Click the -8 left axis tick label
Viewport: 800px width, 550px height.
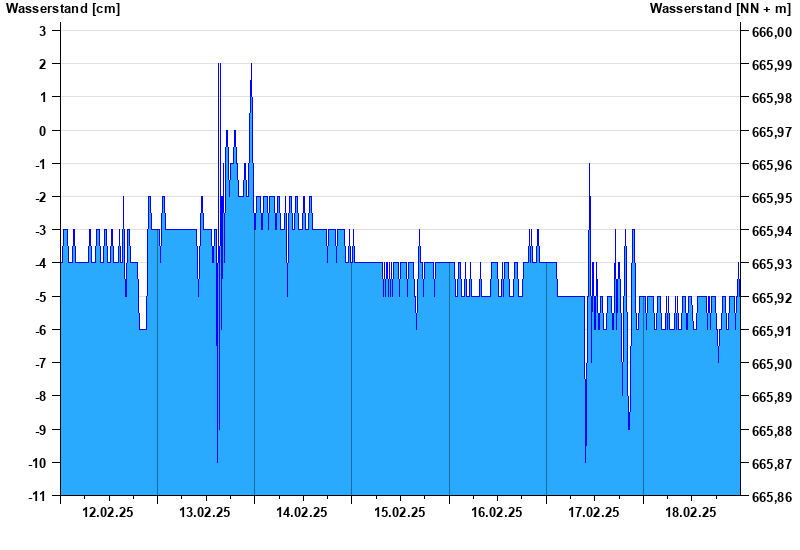click(41, 396)
